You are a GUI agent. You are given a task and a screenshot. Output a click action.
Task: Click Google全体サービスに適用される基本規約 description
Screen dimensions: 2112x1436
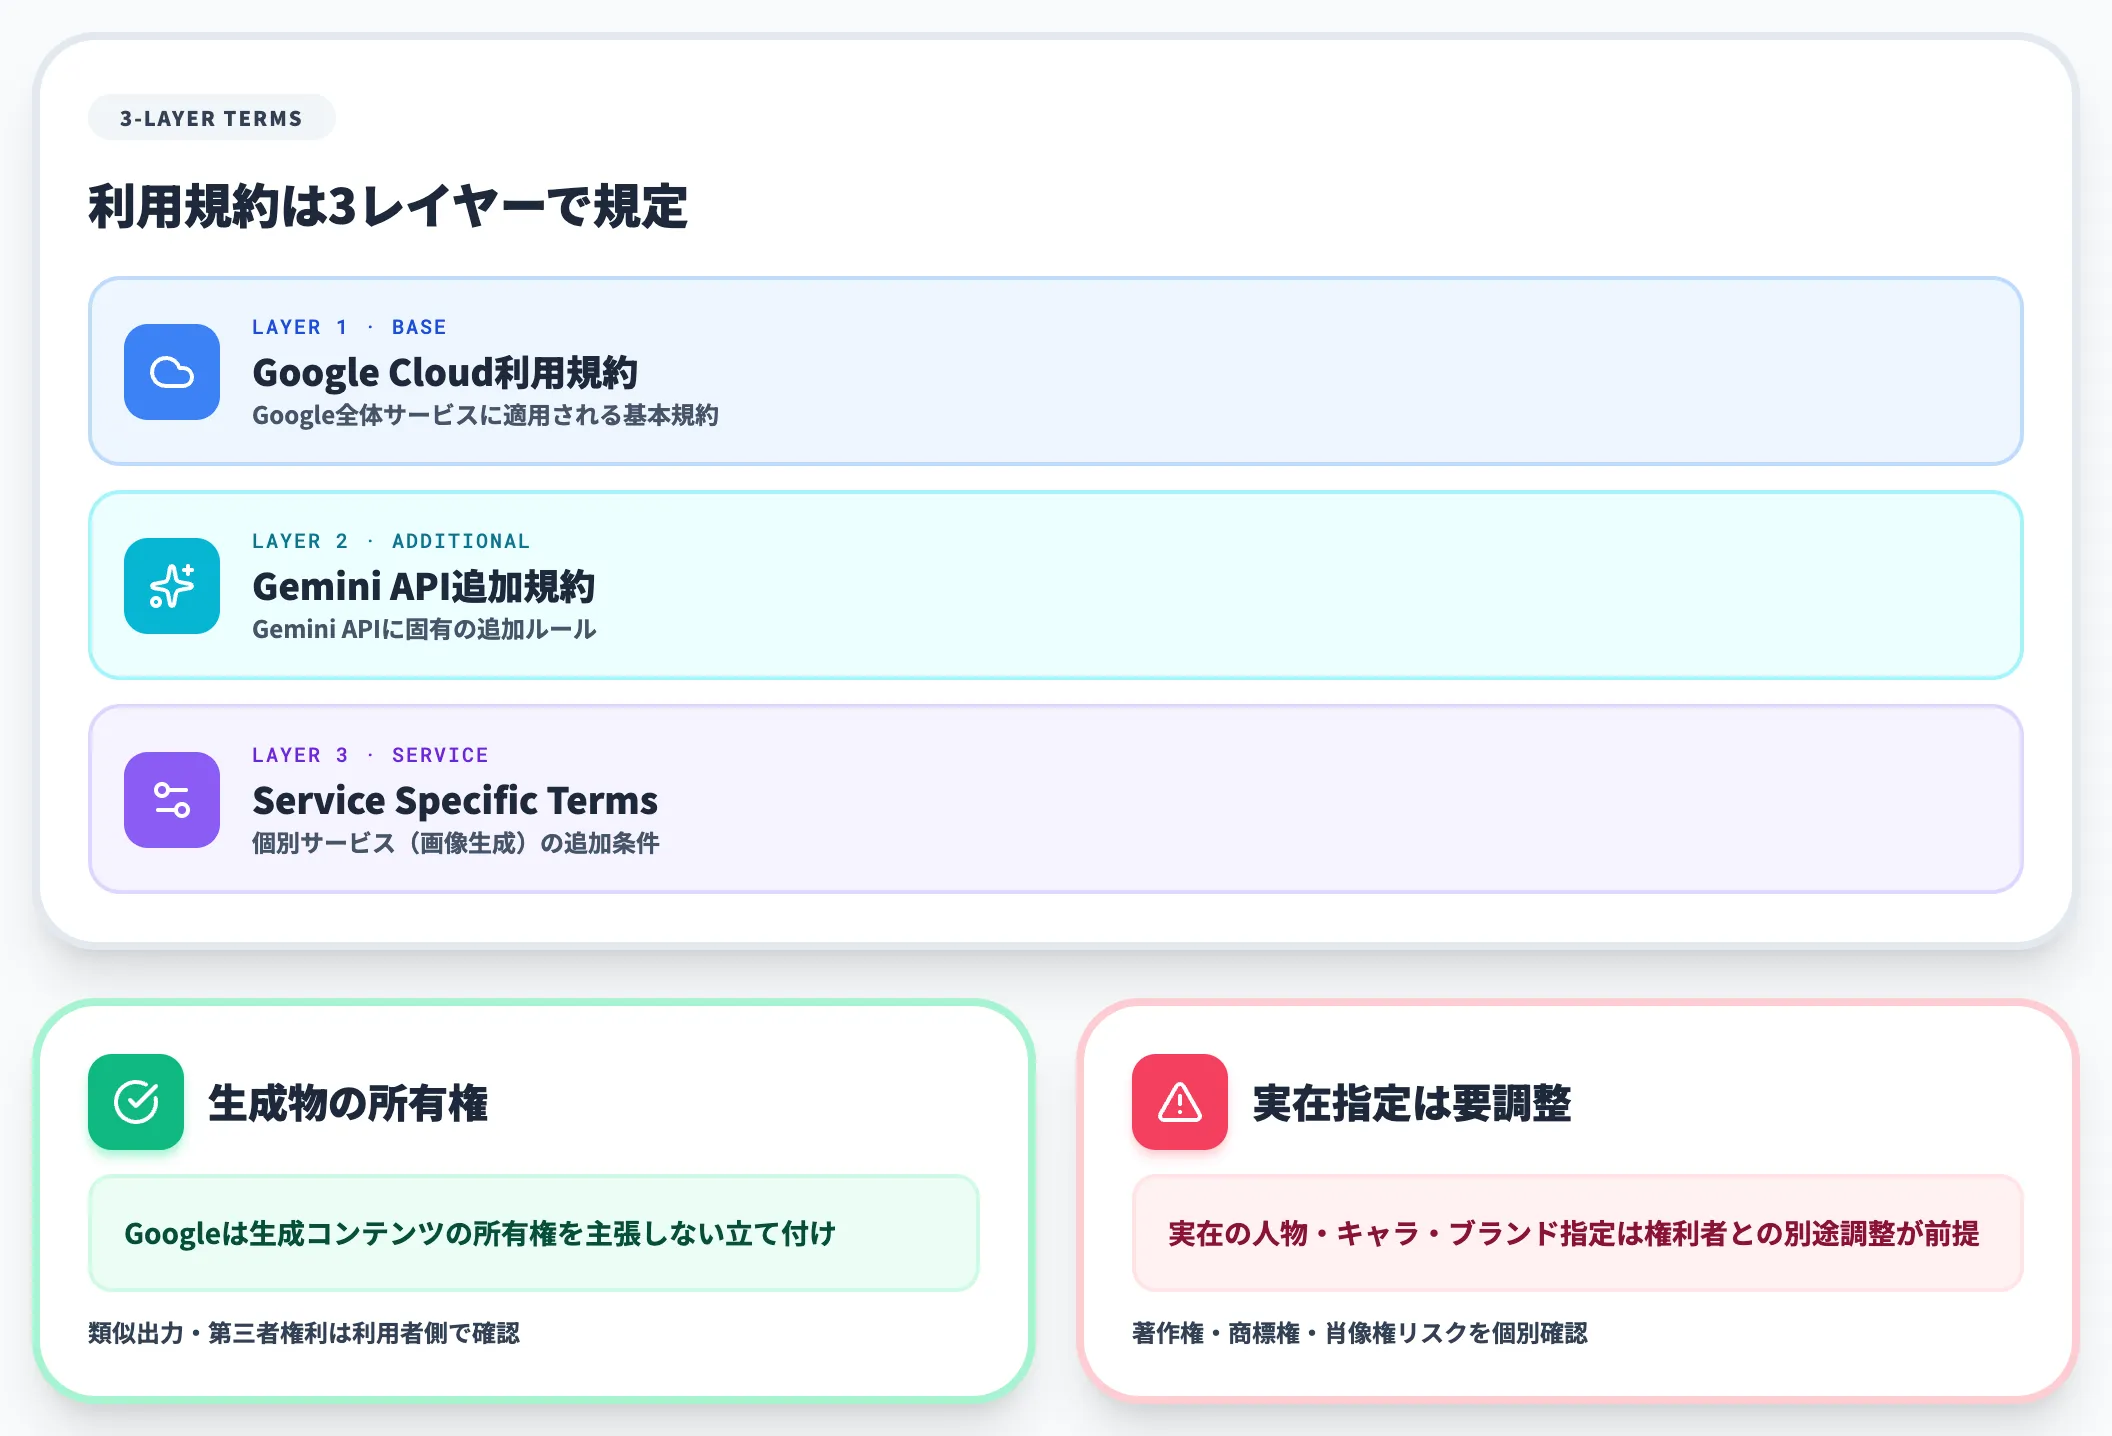click(x=485, y=415)
